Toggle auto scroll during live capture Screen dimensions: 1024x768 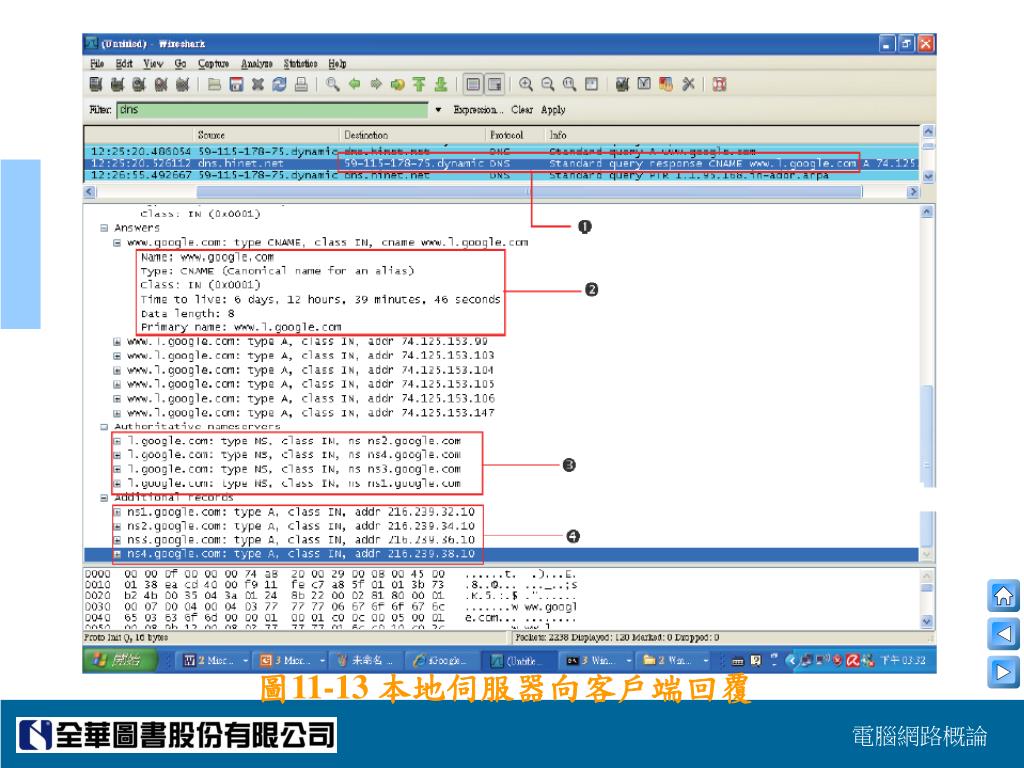[495, 84]
